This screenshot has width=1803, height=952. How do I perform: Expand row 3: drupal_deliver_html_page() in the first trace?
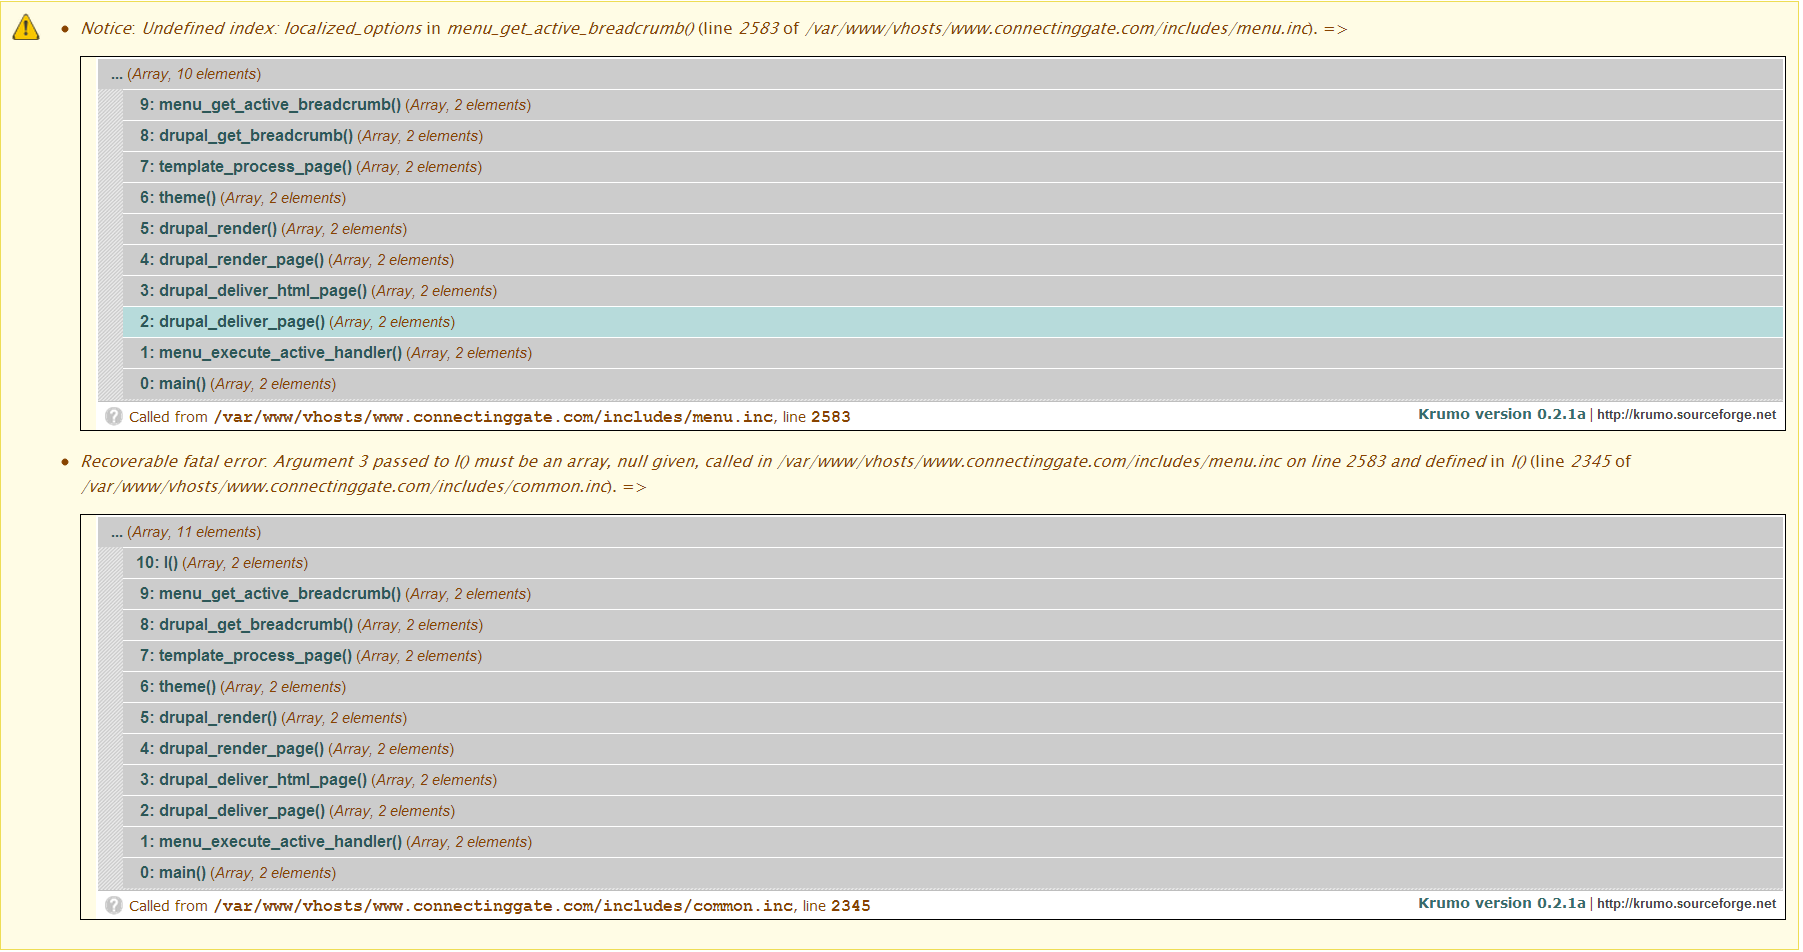(953, 291)
